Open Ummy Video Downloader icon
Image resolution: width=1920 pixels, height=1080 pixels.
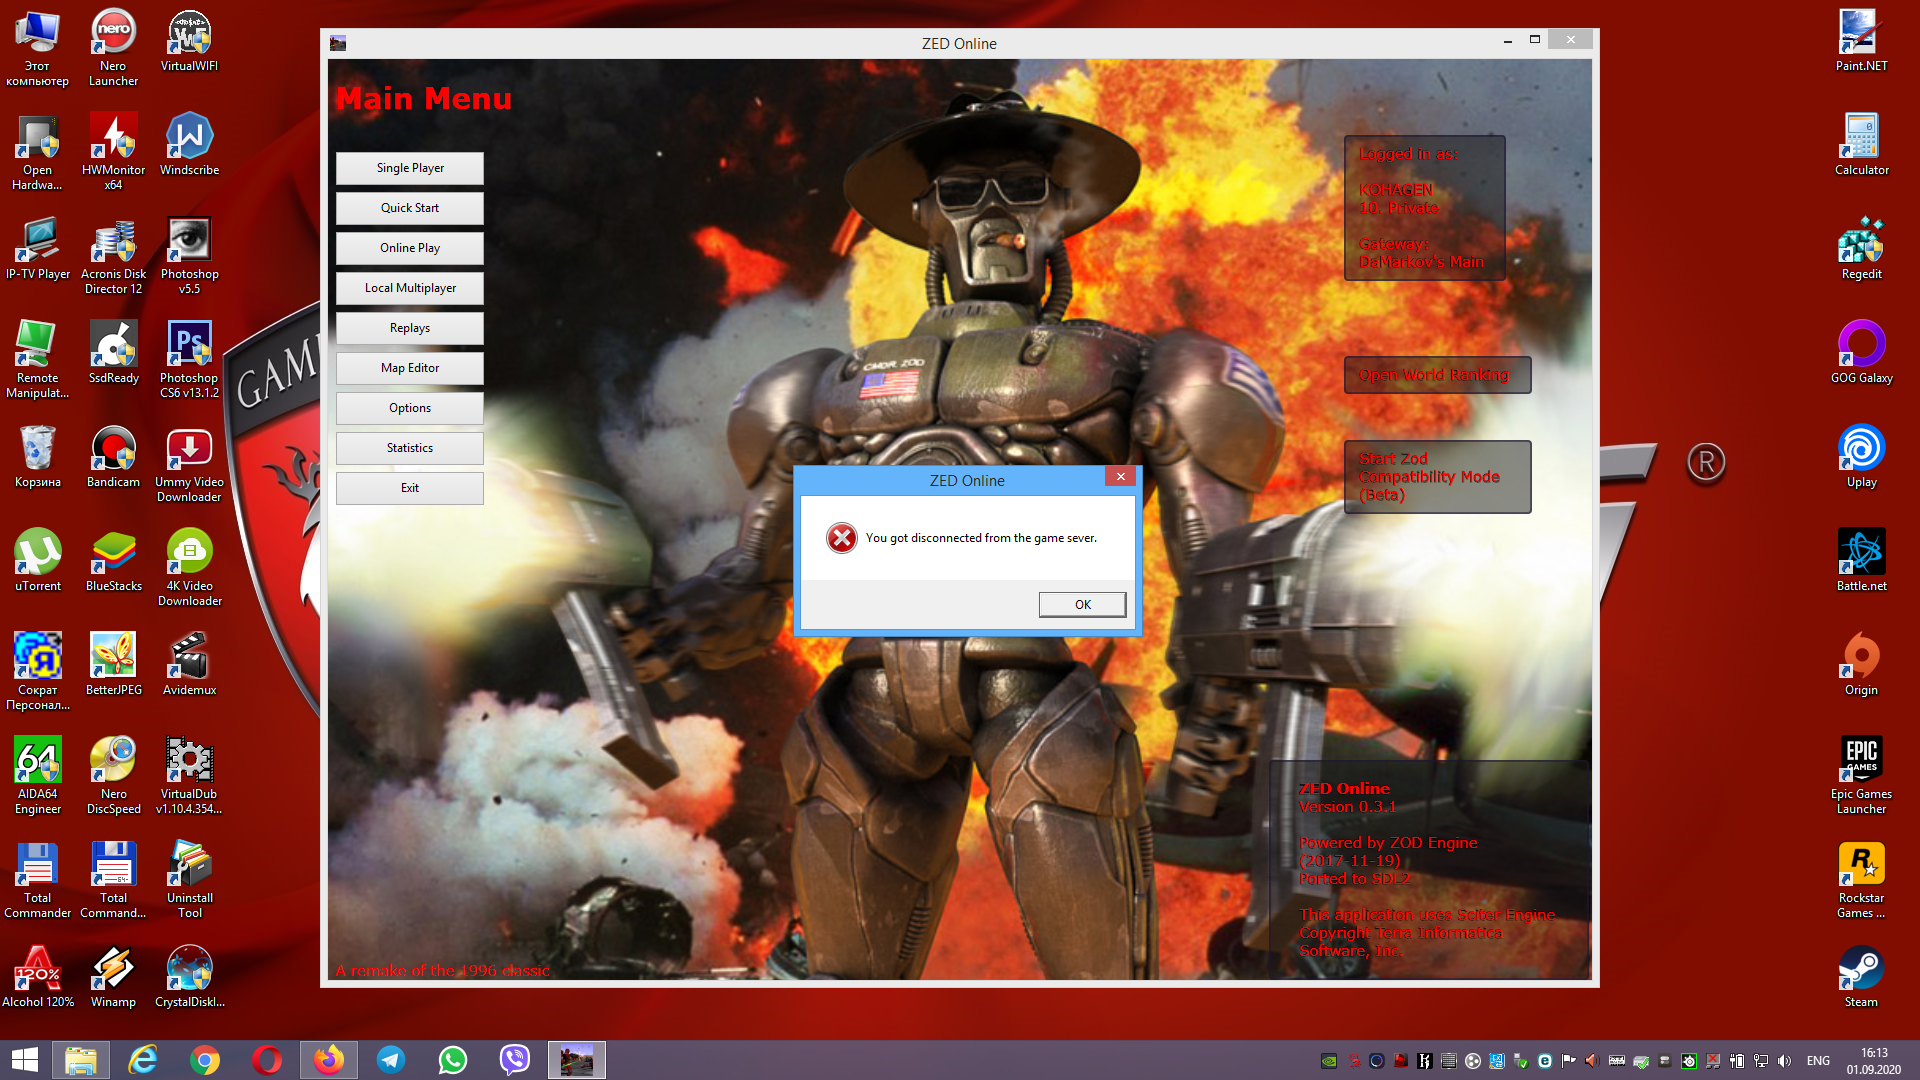click(189, 464)
